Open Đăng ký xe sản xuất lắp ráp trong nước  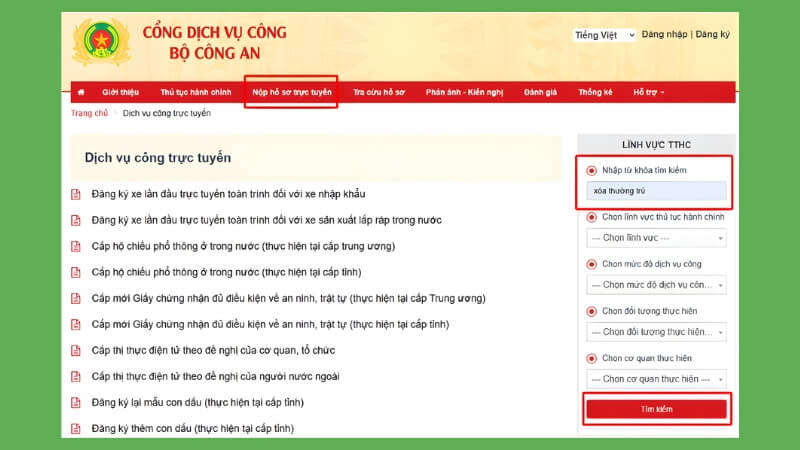(267, 220)
